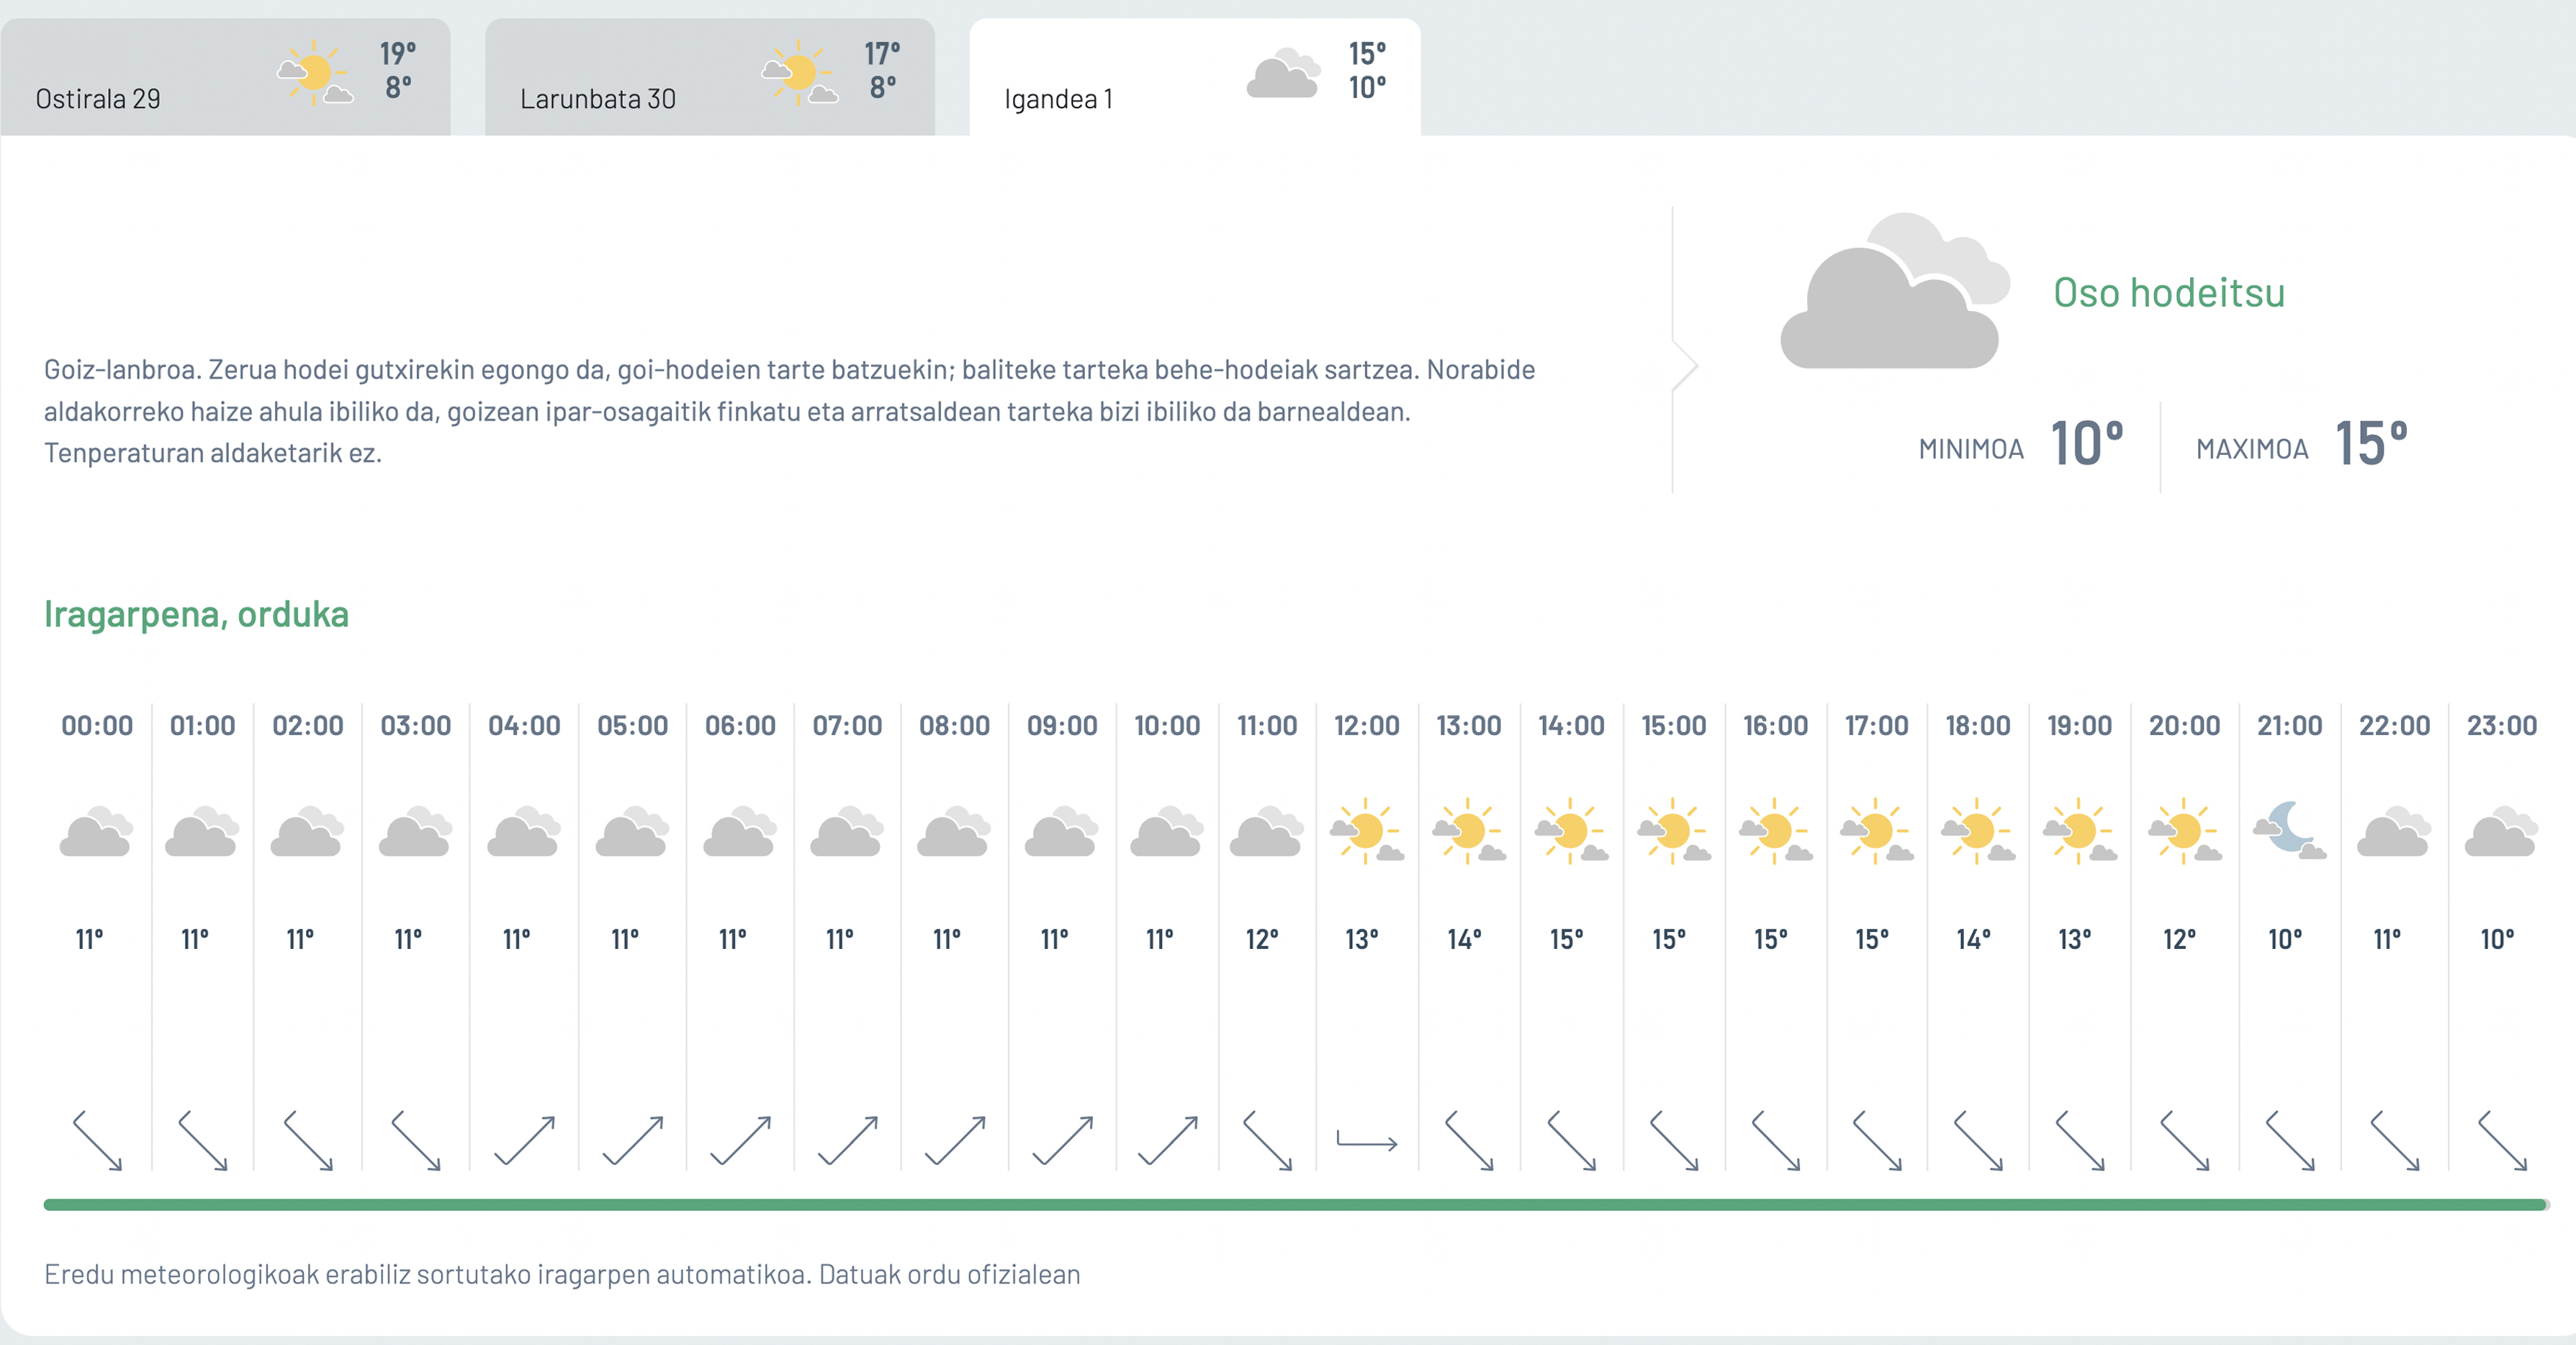Click the green horizontal scrollbar under hourly forecast

click(1296, 1205)
